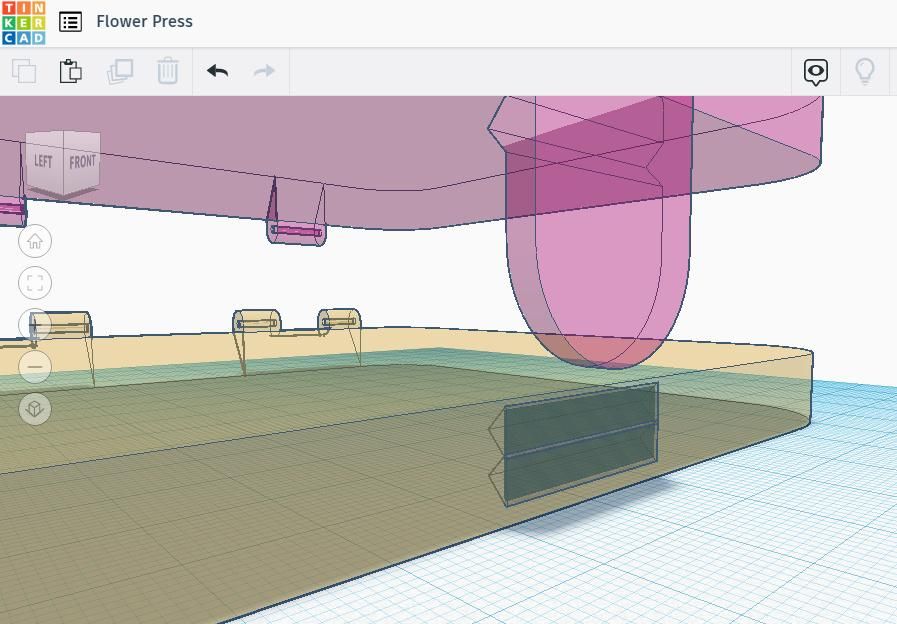The image size is (897, 624).
Task: Click the Show all lightbulb icon
Action: pos(865,71)
